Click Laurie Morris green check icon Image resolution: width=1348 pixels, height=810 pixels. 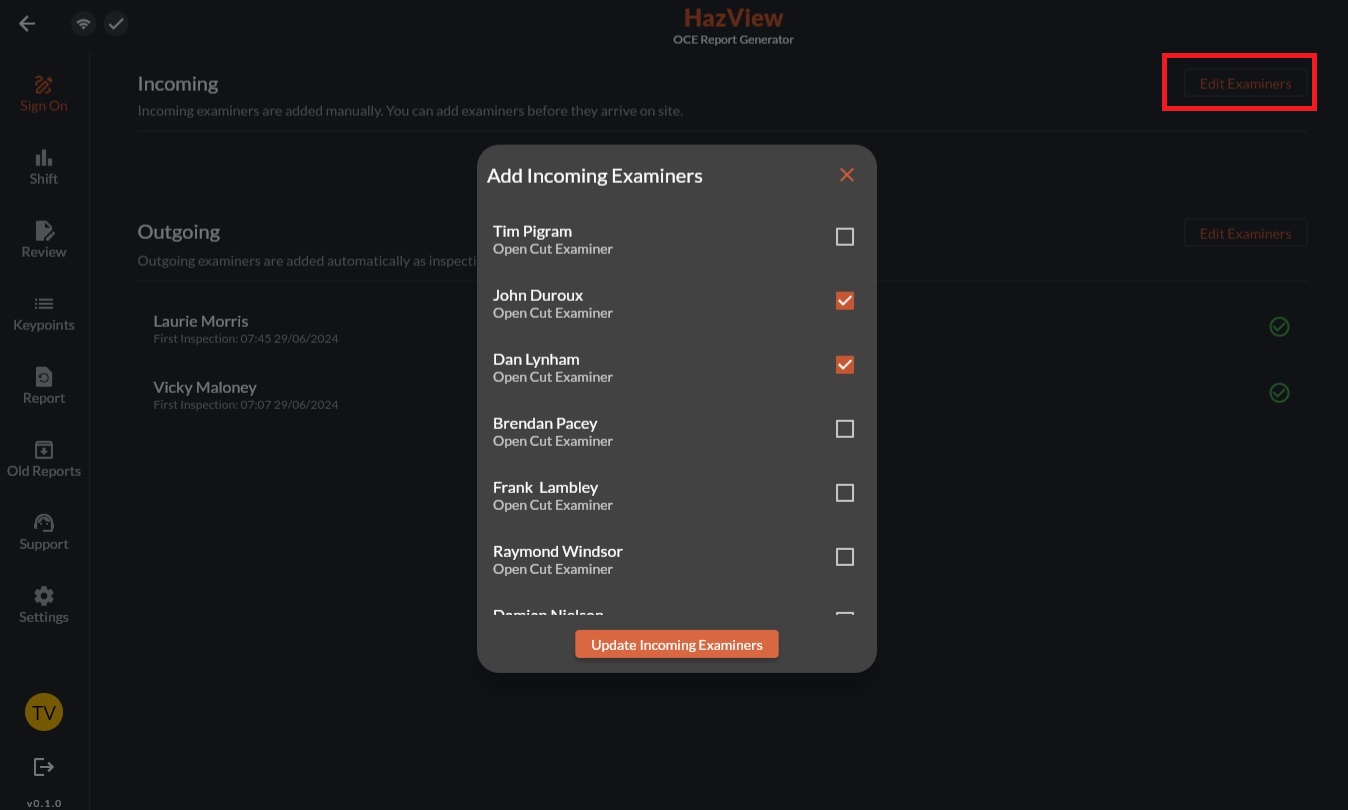click(x=1279, y=327)
